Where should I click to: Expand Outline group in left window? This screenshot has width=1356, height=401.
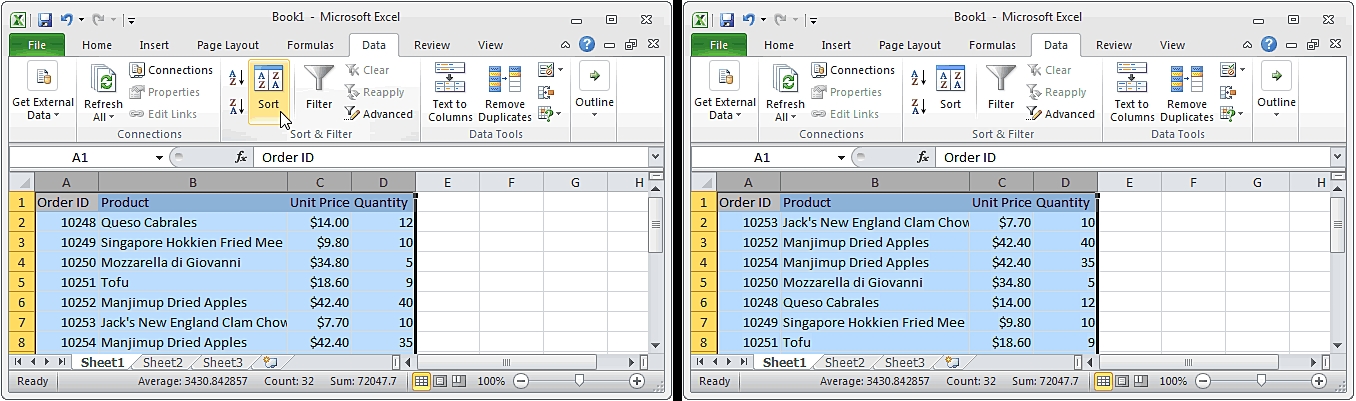594,92
